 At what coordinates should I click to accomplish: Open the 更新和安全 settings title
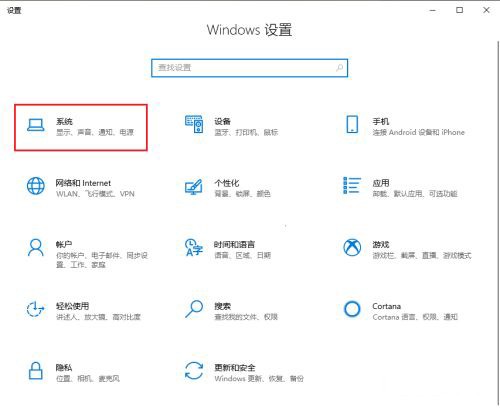pyautogui.click(x=235, y=368)
